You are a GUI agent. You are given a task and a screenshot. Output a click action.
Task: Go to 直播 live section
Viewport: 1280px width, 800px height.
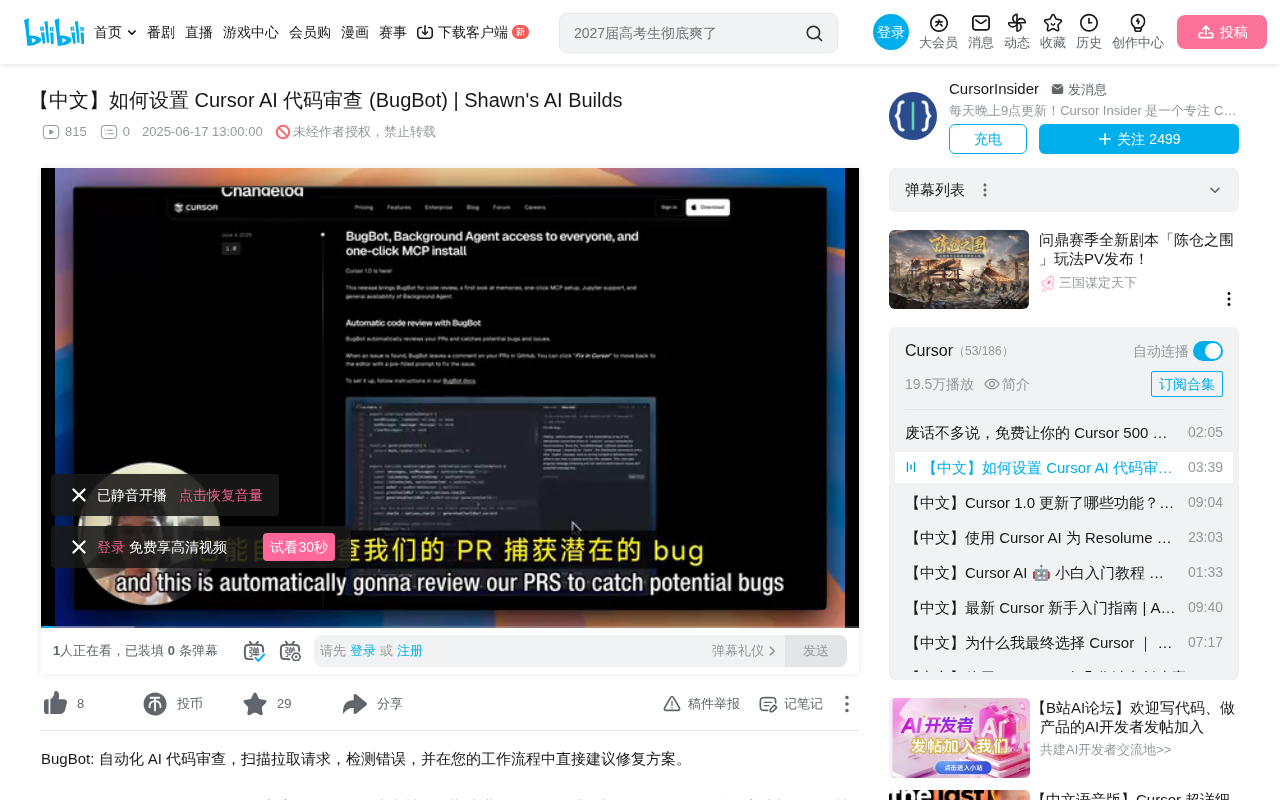point(199,32)
